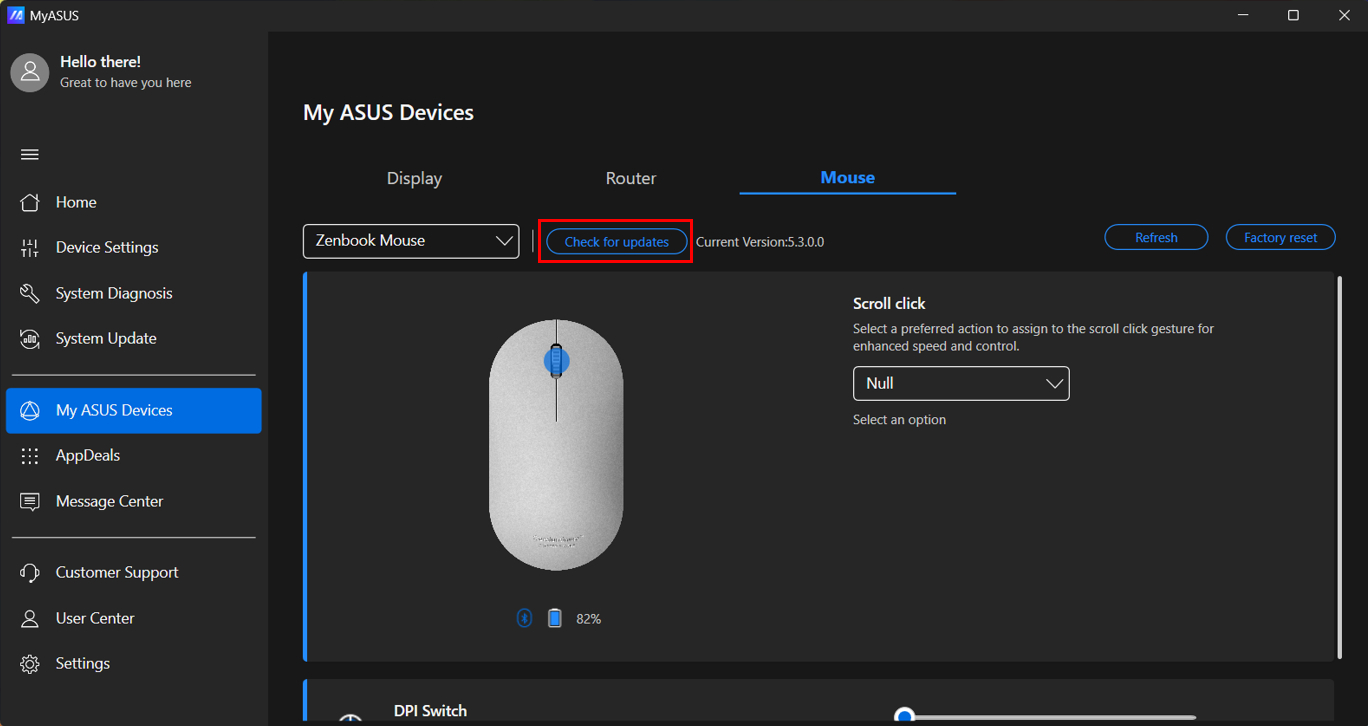
Task: Open Settings from sidebar
Action: pos(134,663)
